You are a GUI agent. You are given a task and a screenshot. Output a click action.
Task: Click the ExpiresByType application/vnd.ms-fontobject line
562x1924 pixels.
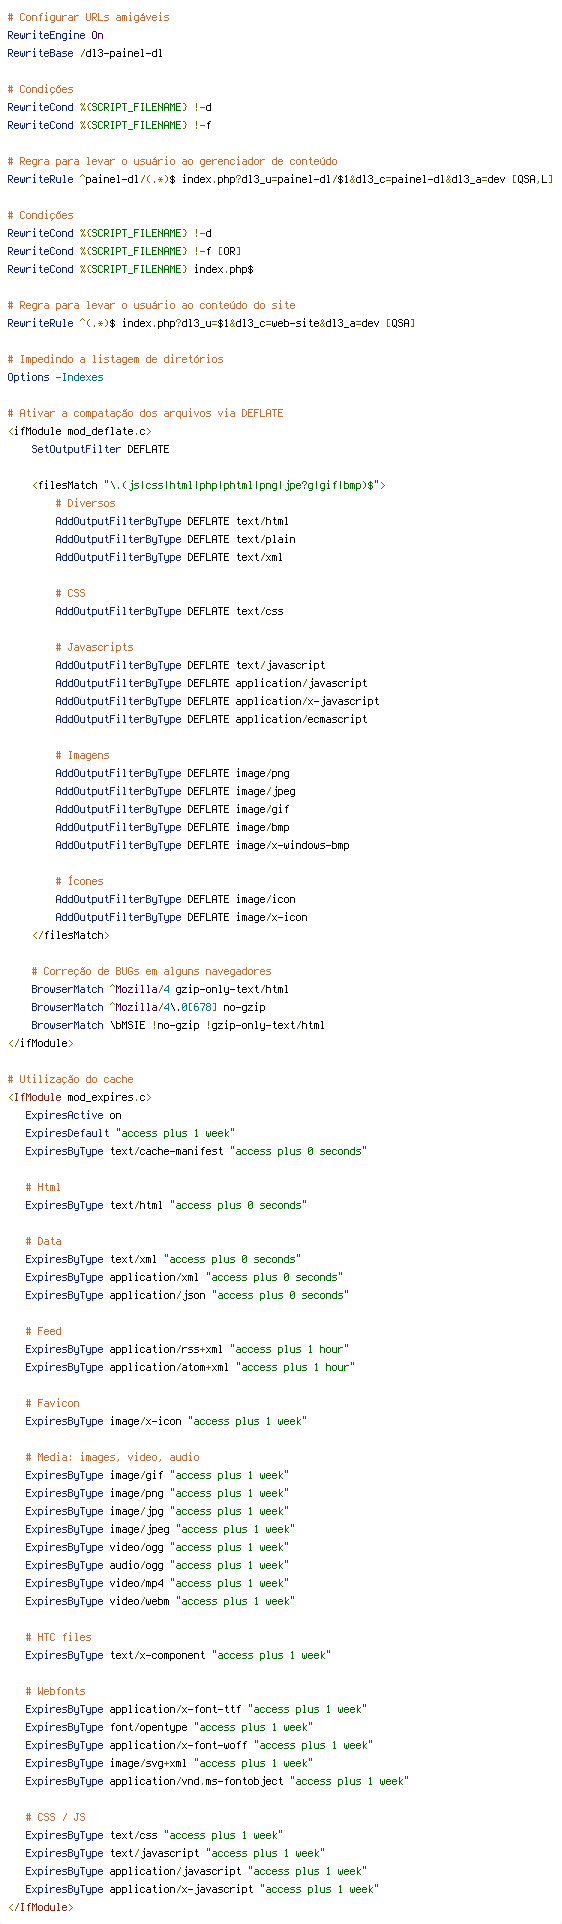(217, 1781)
